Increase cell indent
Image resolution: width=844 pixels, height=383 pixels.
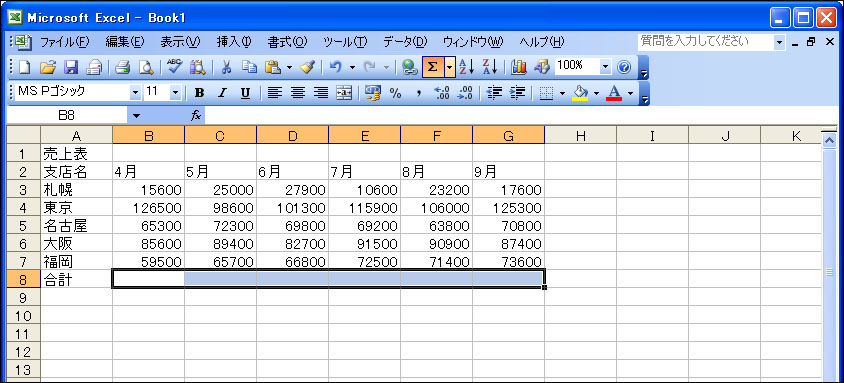click(x=517, y=93)
